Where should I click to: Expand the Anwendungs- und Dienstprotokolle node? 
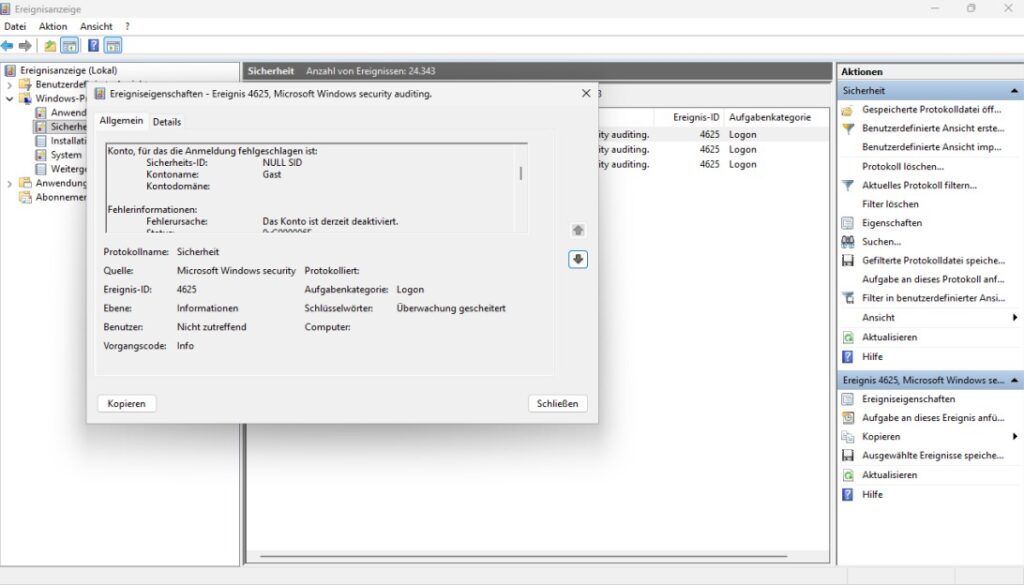[10, 183]
